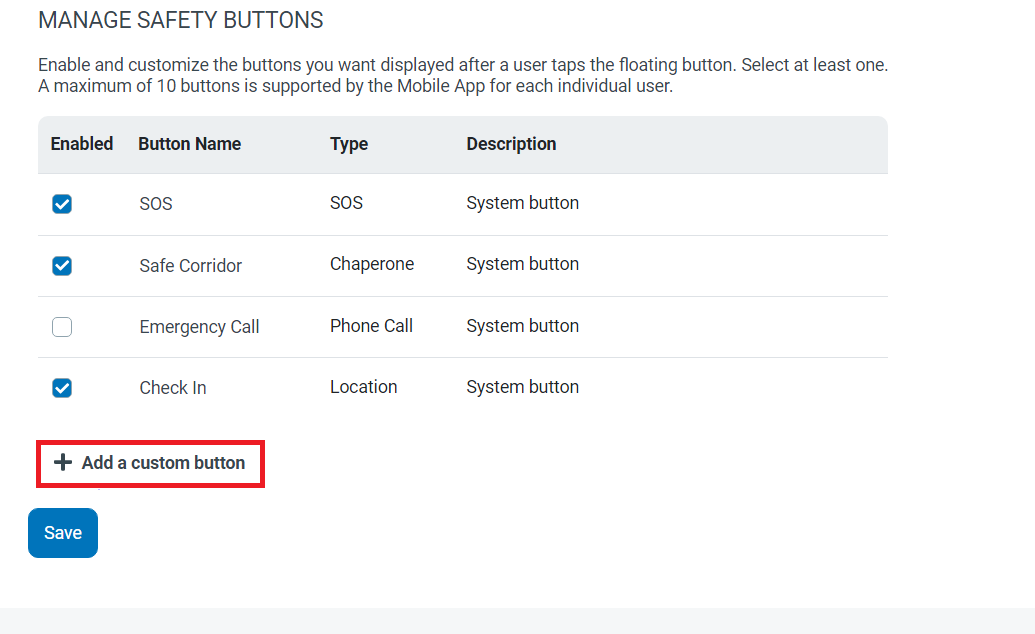Click the plus icon for custom button
1035x634 pixels.
tap(63, 463)
